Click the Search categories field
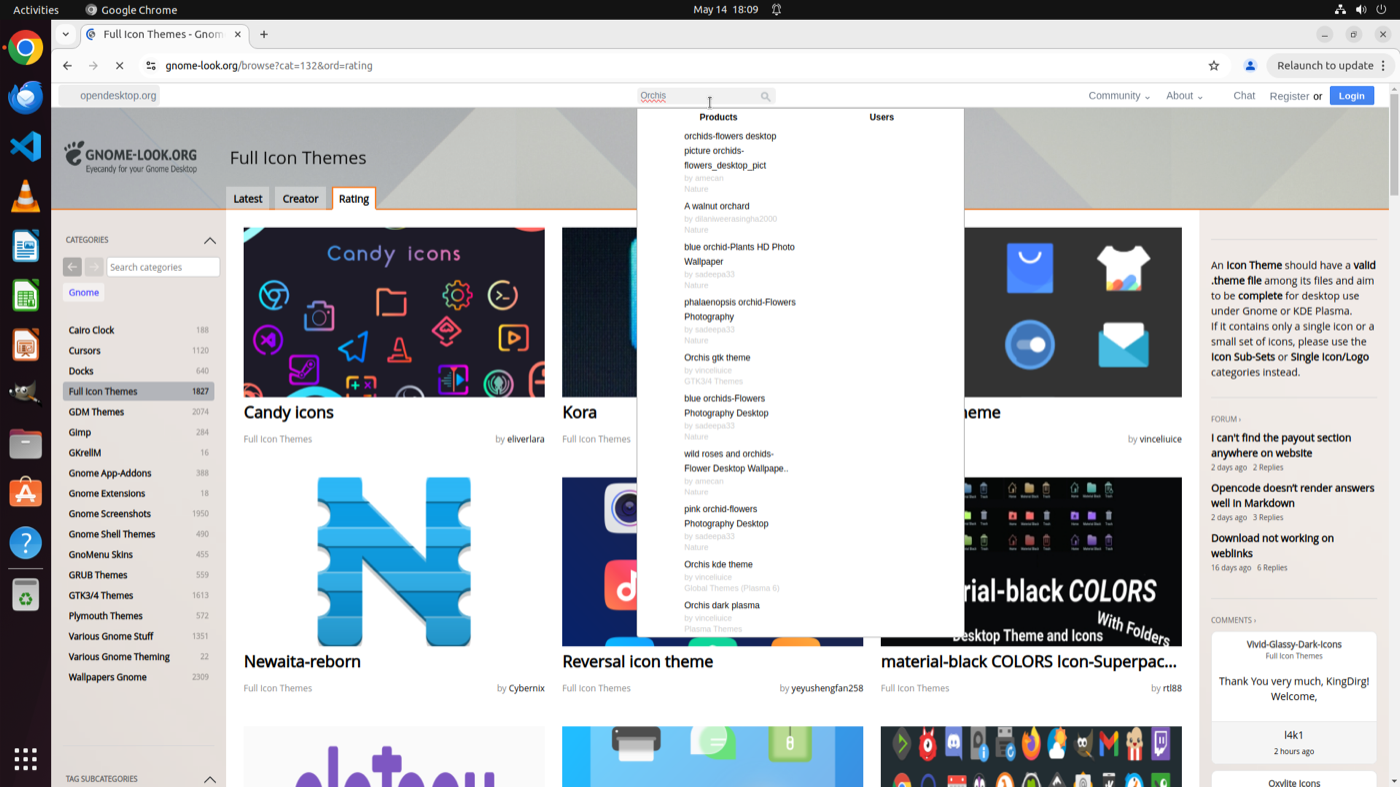The height and width of the screenshot is (787, 1400). point(163,267)
